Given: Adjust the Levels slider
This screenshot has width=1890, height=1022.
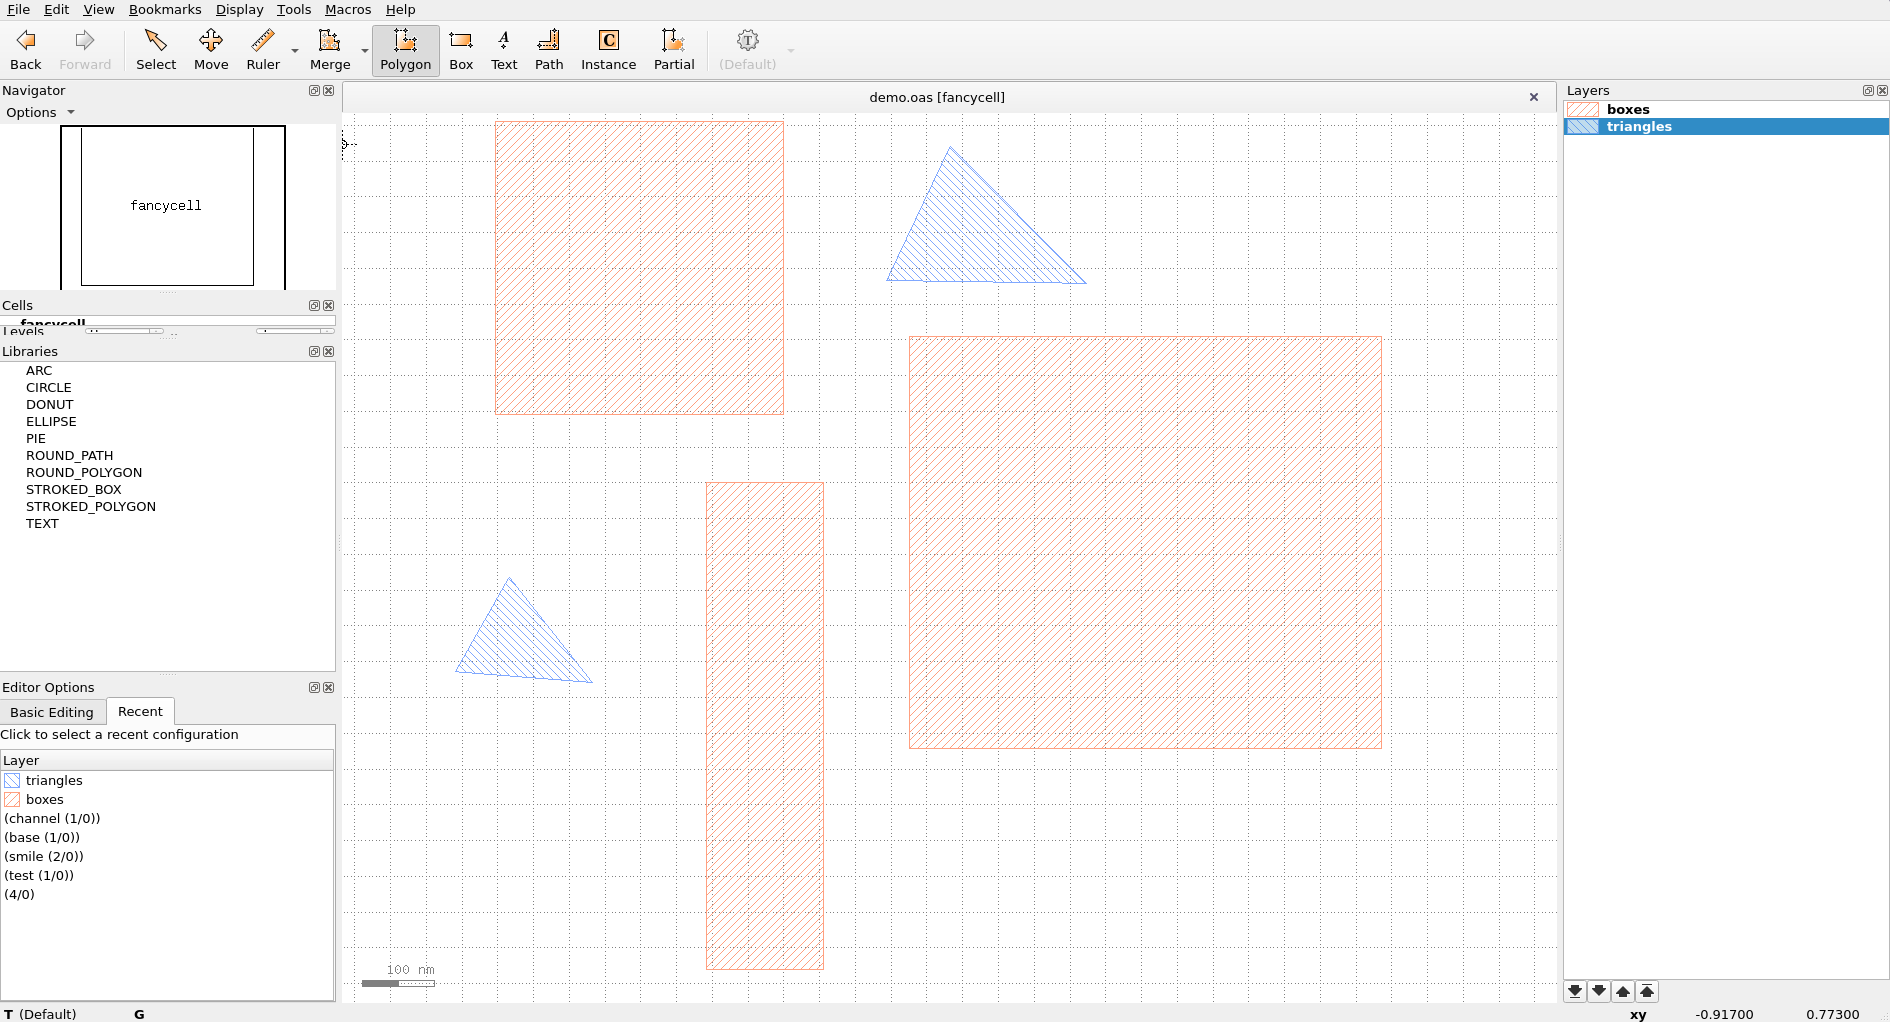Looking at the screenshot, I should pyautogui.click(x=125, y=330).
